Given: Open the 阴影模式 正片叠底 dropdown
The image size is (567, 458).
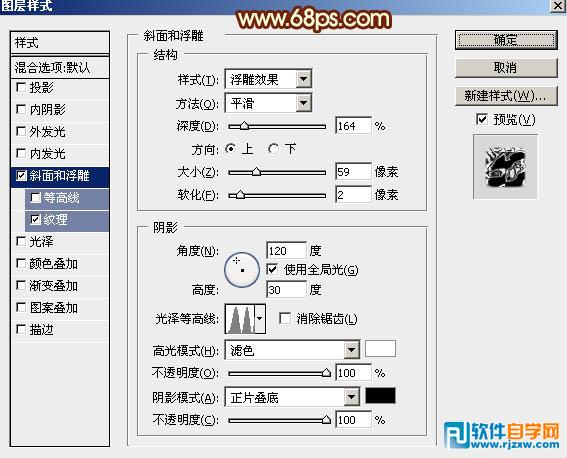Looking at the screenshot, I should (292, 397).
